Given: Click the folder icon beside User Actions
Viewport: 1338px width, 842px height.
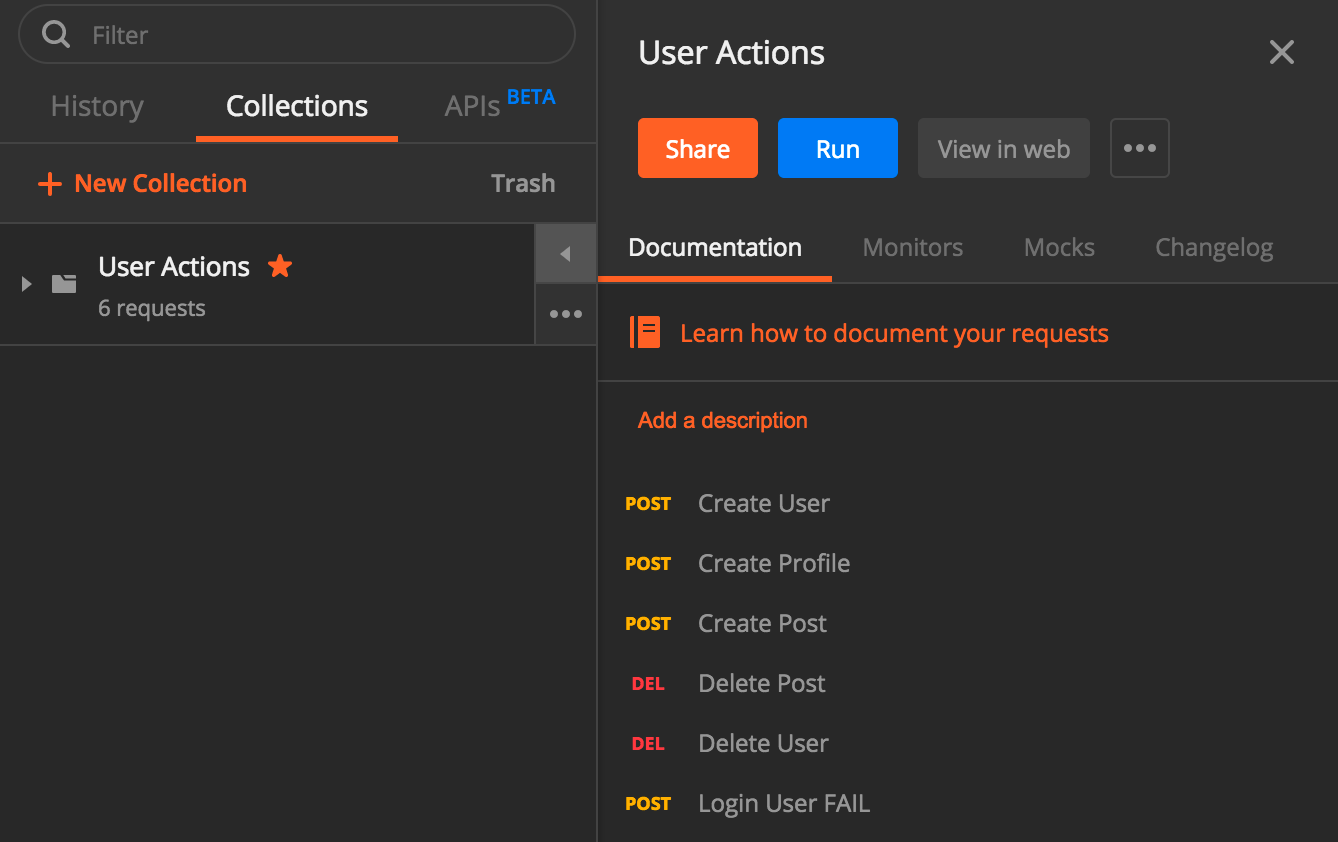Looking at the screenshot, I should 63,284.
